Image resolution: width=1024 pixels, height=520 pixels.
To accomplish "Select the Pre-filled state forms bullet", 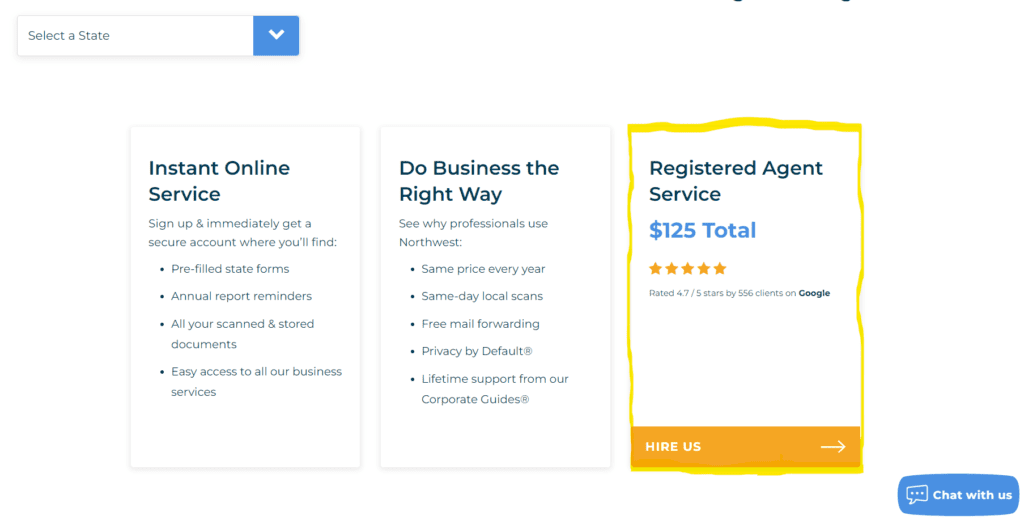I will click(230, 269).
